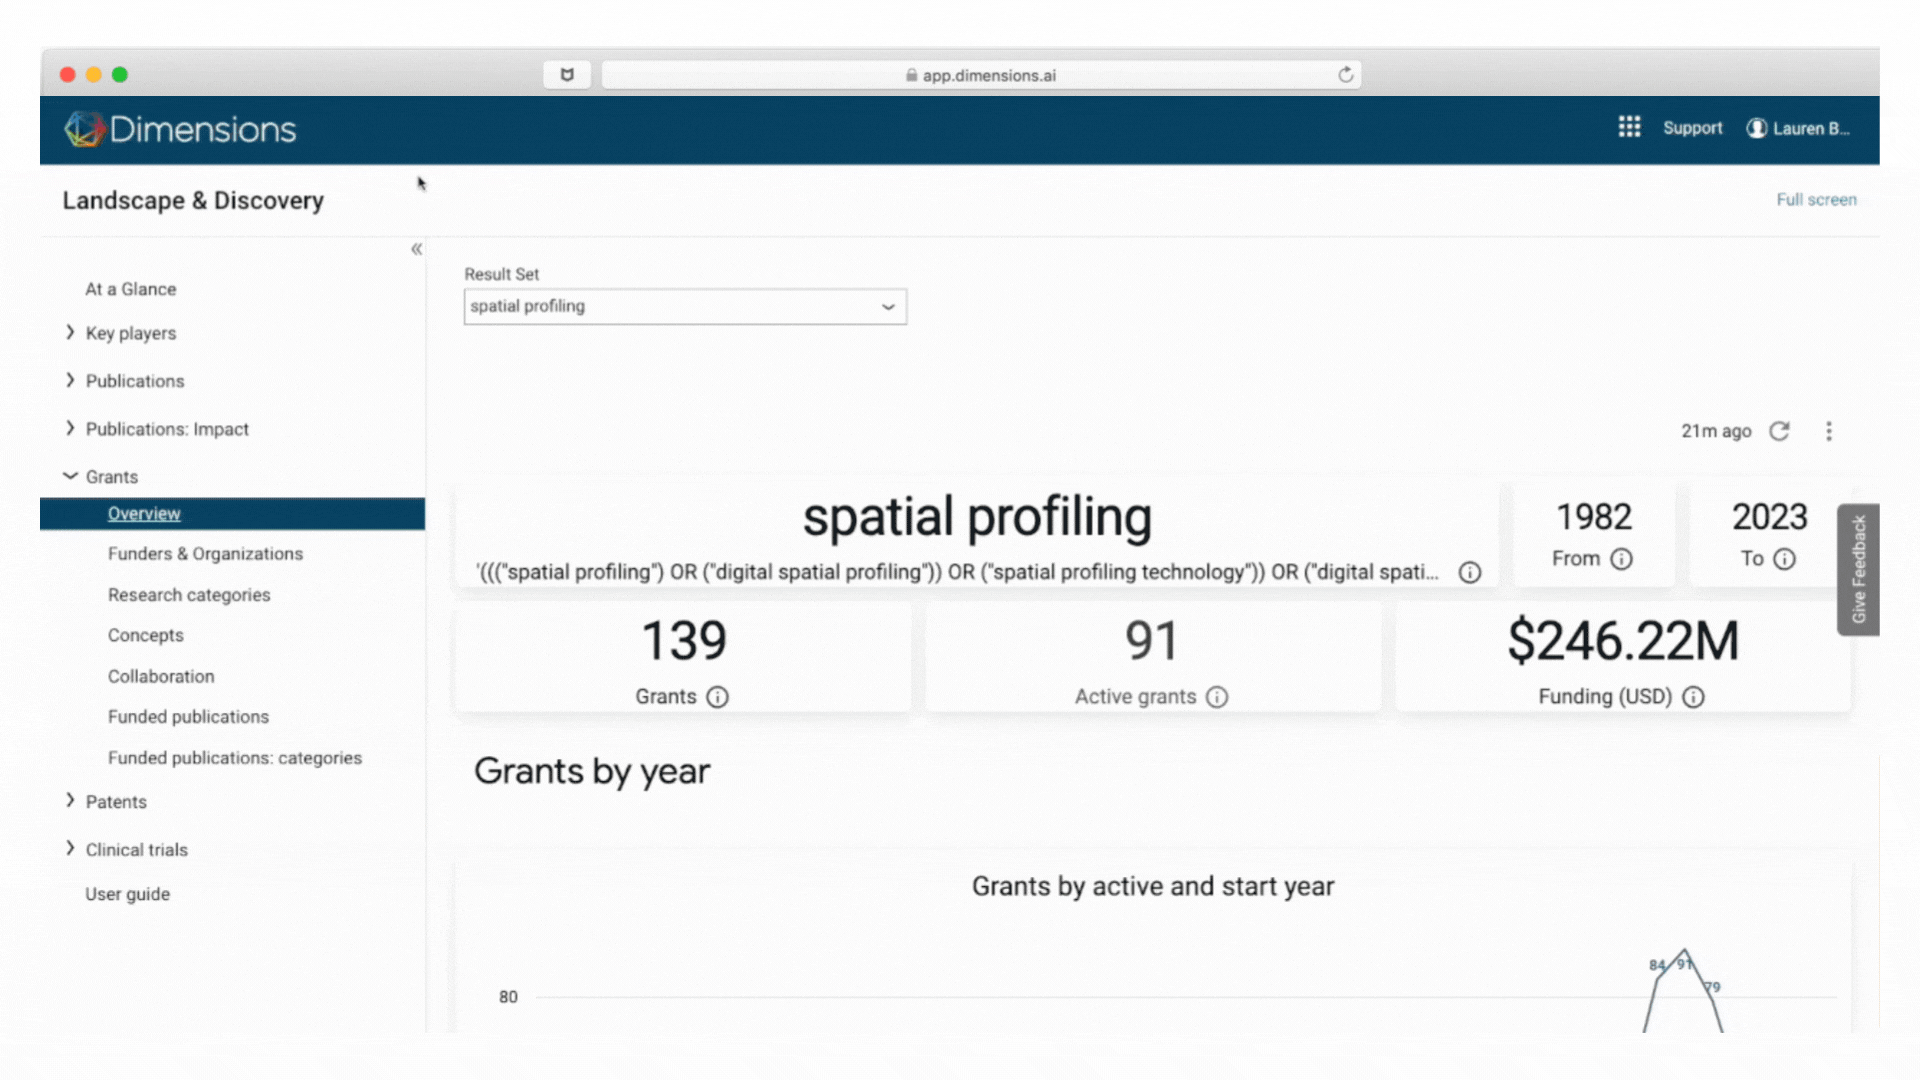Viewport: 1920px width, 1080px height.
Task: Click the browser address bar
Action: tap(980, 75)
